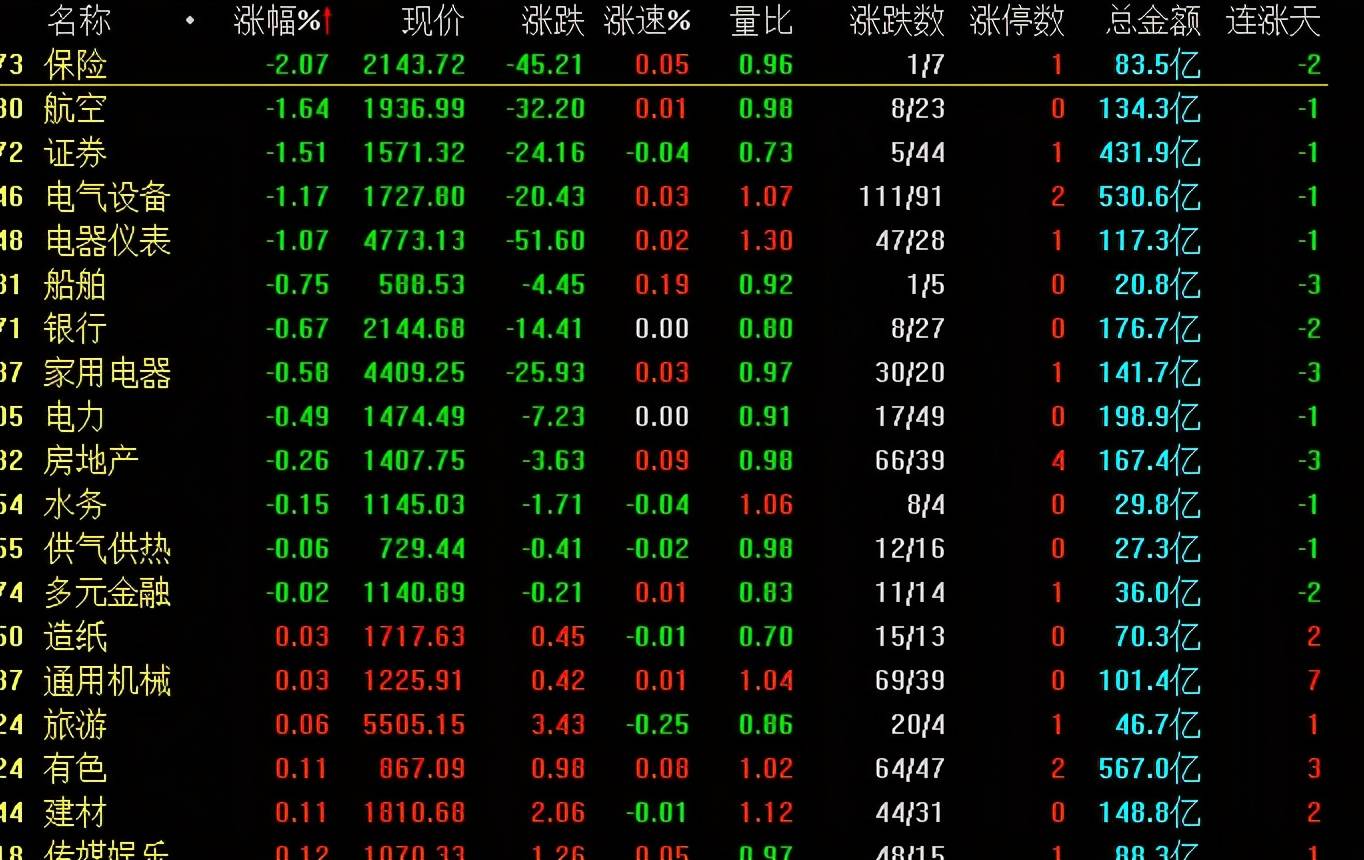
Task: Open the 通用机械 sector
Action: click(x=107, y=680)
